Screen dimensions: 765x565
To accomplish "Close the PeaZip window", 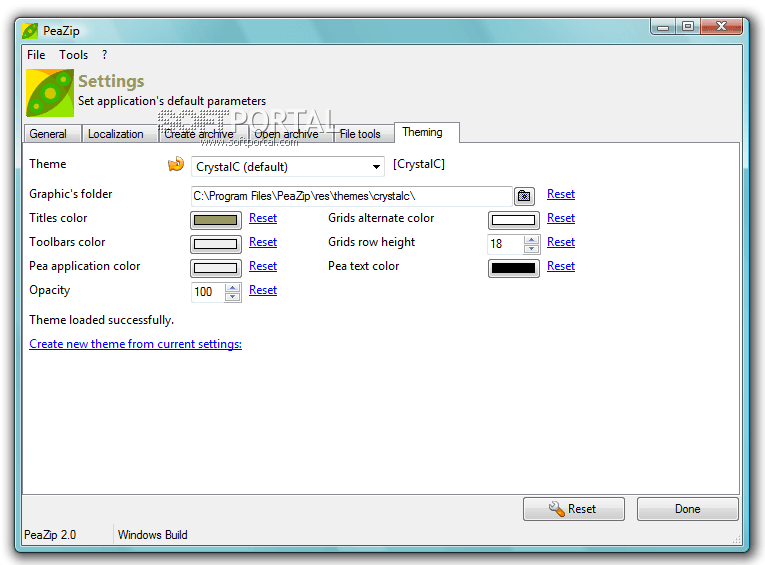I will click(722, 27).
